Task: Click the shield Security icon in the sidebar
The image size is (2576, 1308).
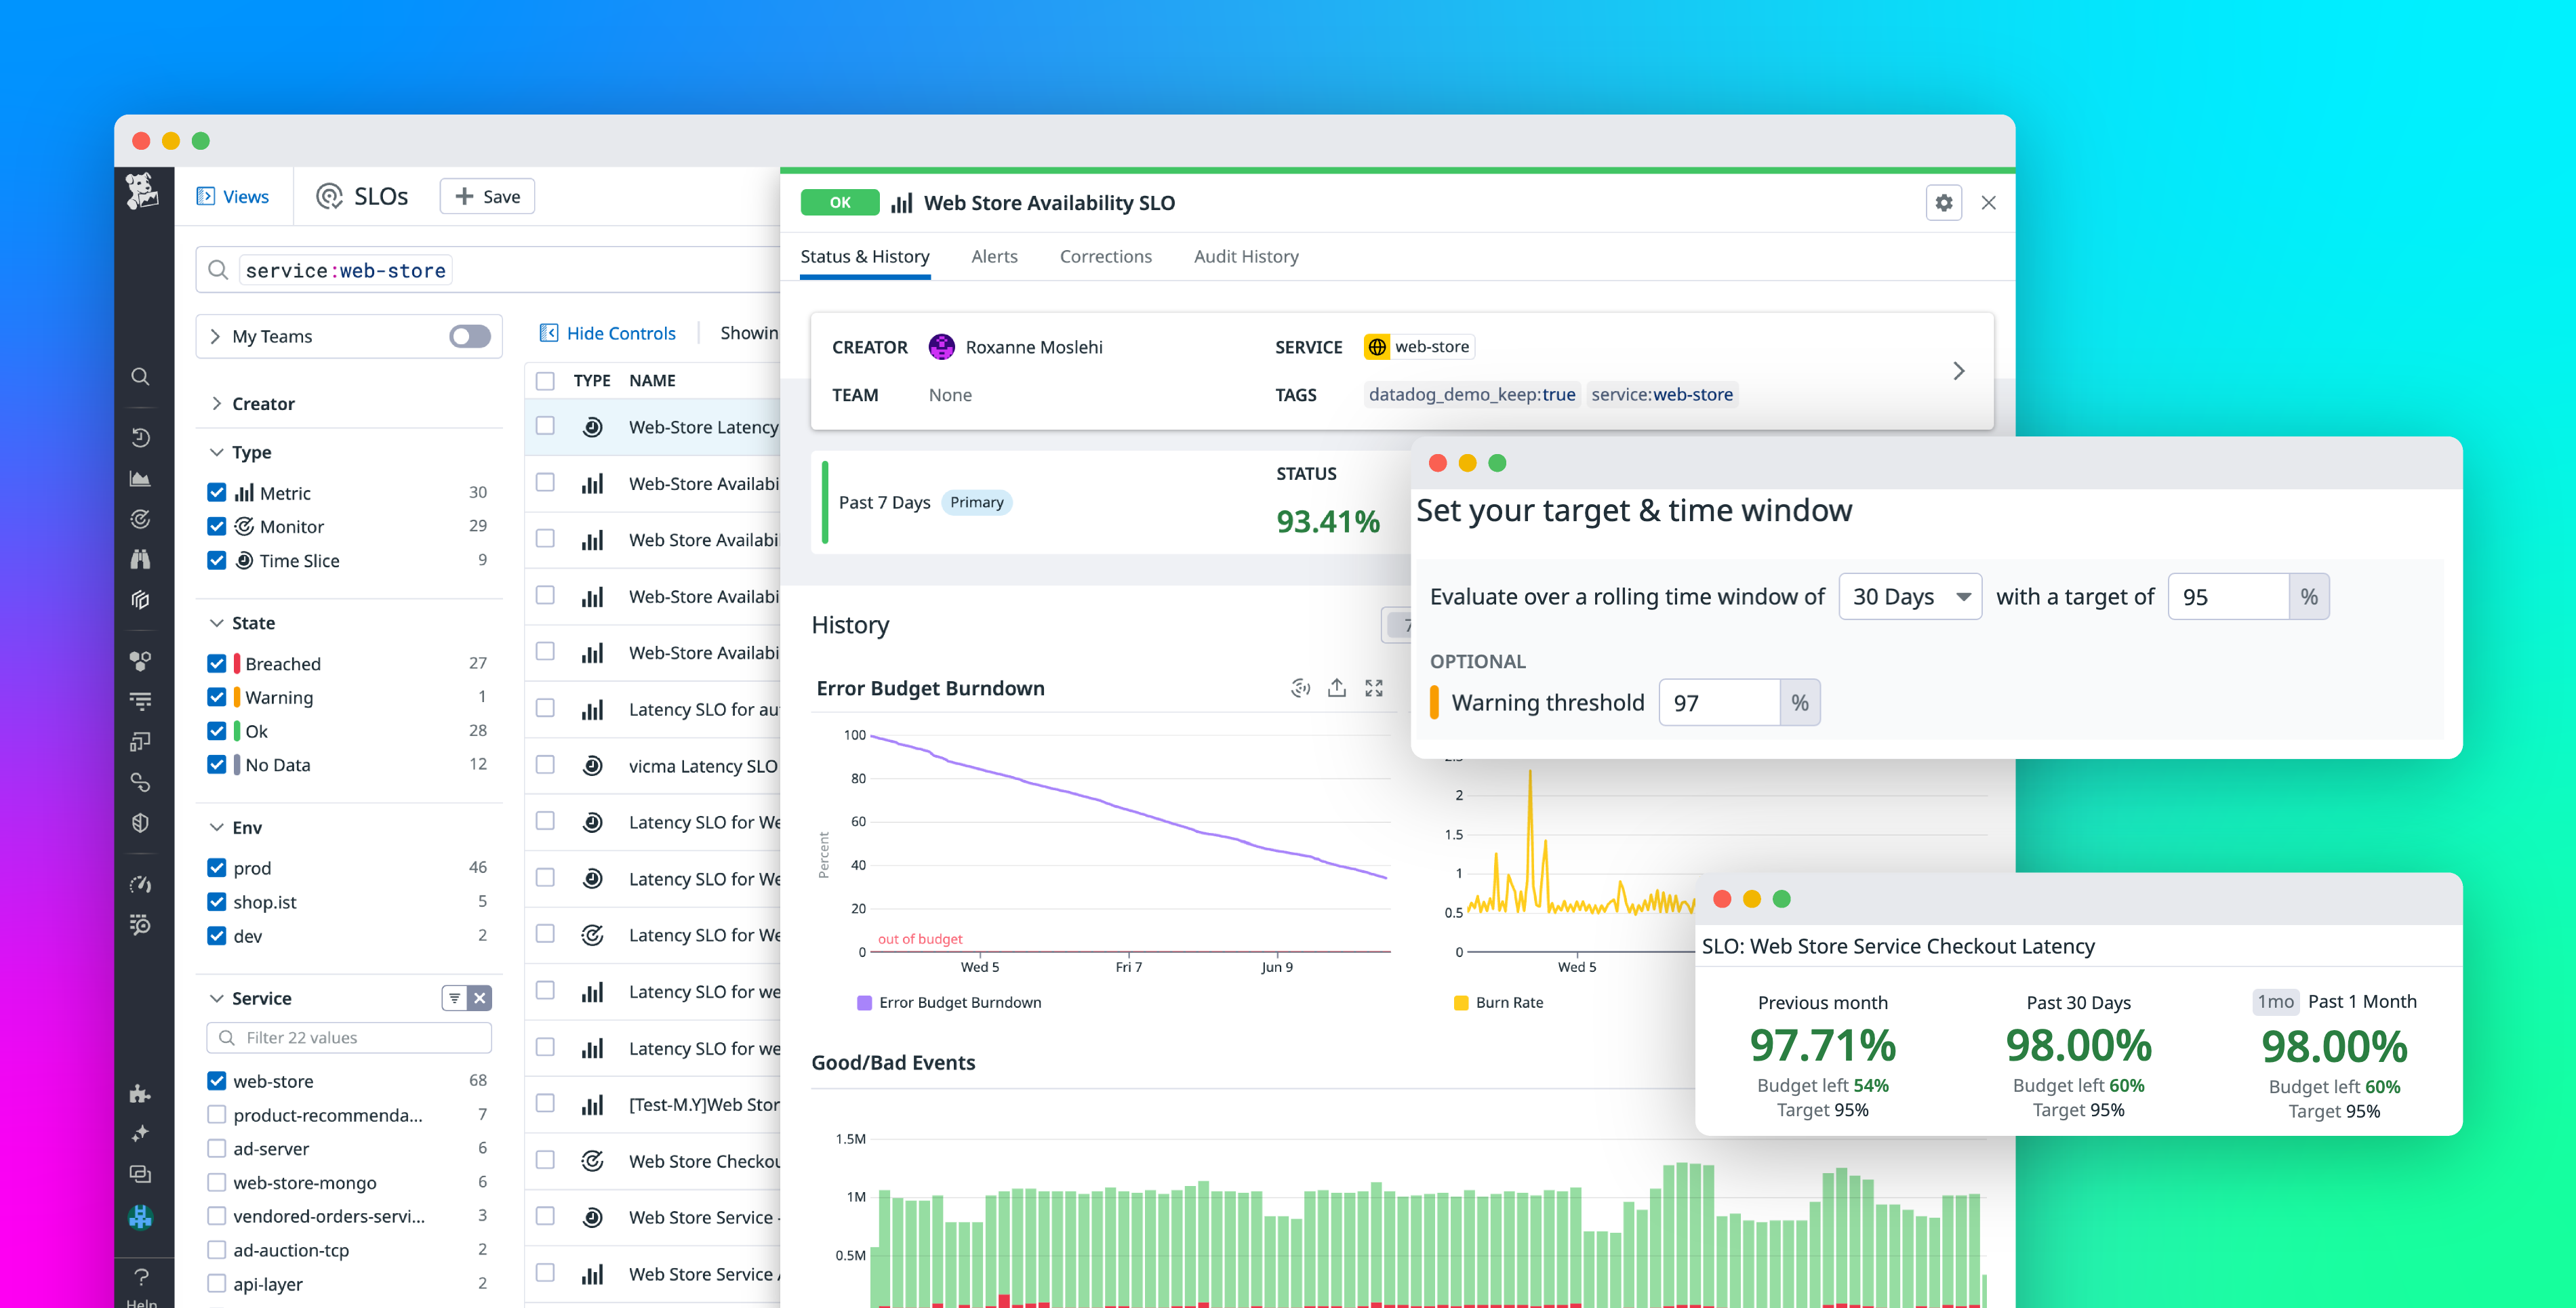Action: [141, 823]
